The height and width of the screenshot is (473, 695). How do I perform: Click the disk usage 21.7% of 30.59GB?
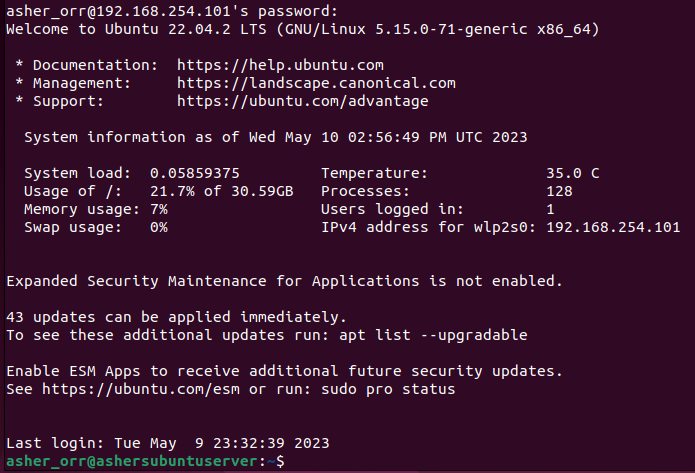point(222,192)
